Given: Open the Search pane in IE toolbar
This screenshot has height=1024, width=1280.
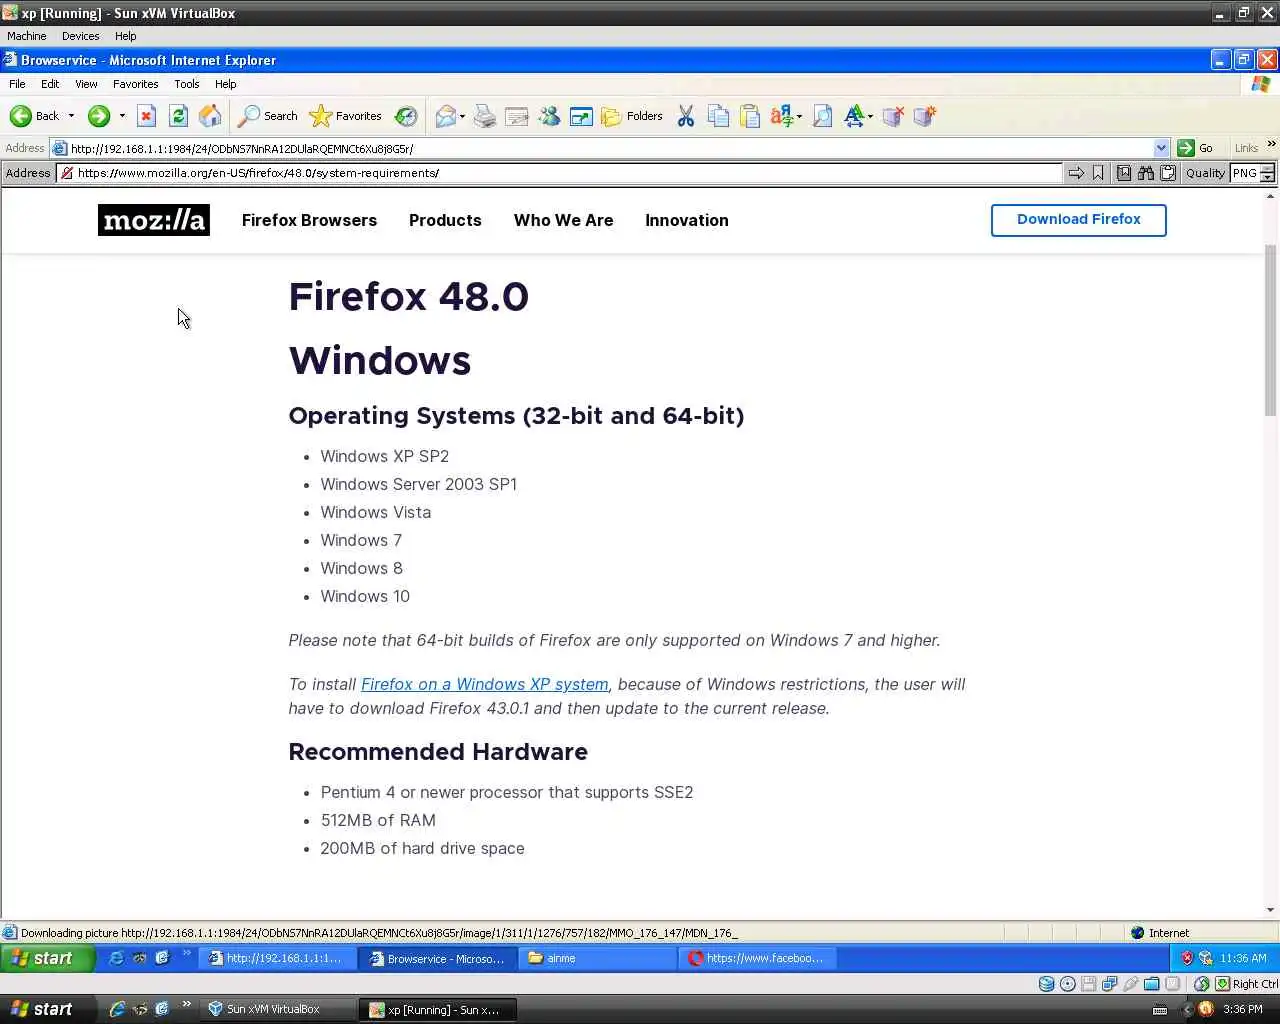Looking at the screenshot, I should [x=267, y=116].
